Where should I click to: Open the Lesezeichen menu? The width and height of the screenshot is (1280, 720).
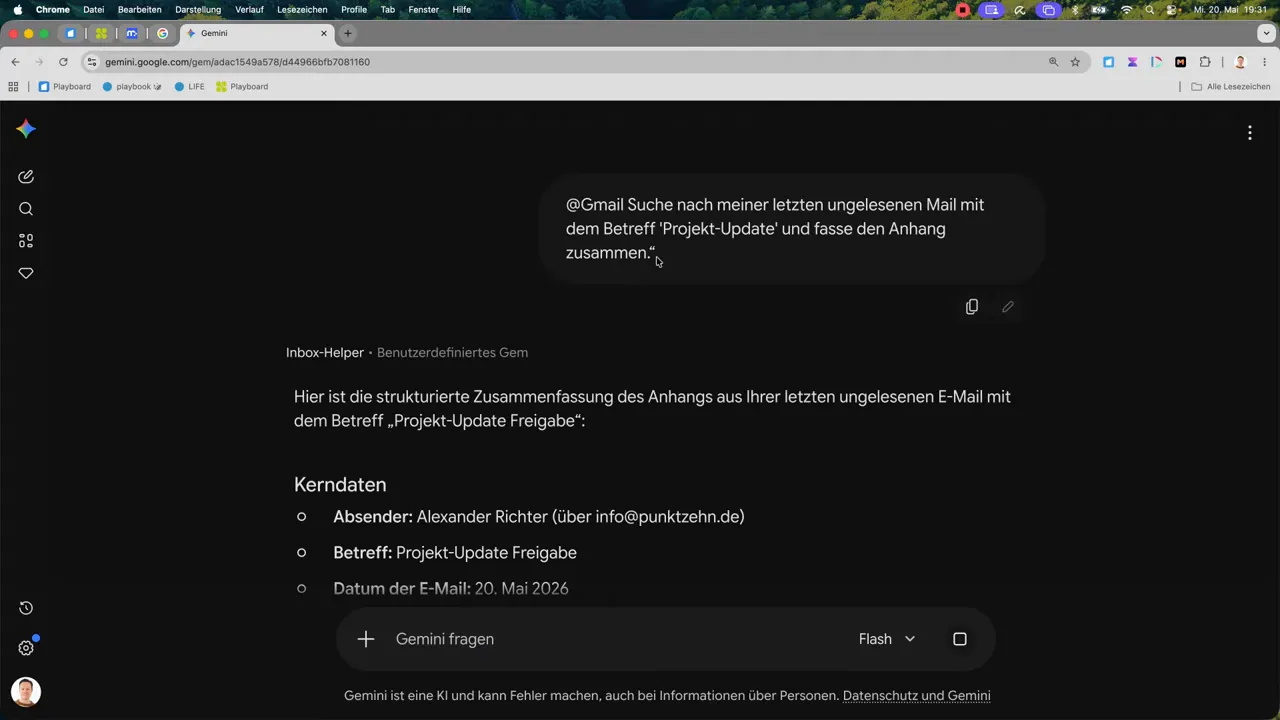click(302, 9)
